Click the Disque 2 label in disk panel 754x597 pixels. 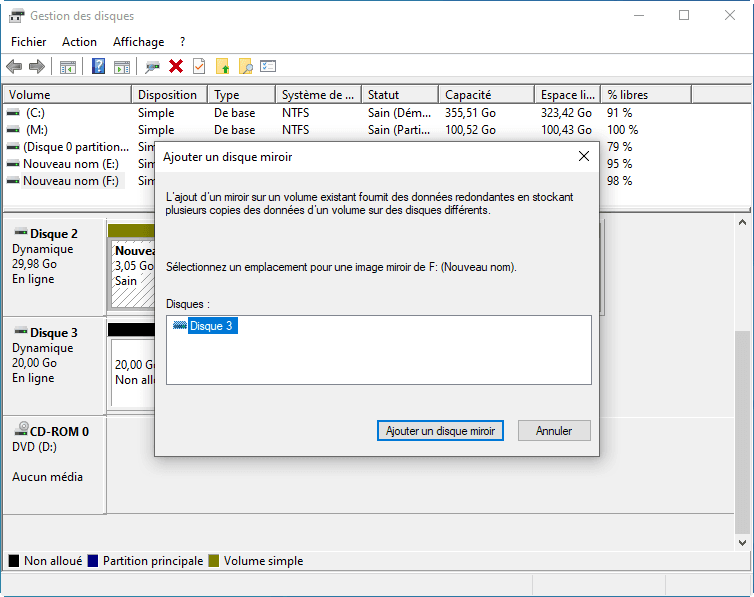[54, 234]
